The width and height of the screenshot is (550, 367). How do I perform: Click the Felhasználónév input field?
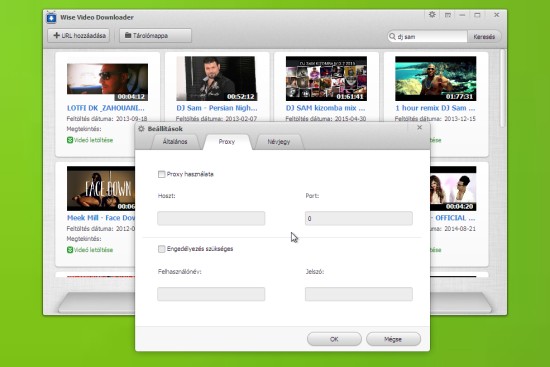tap(211, 294)
